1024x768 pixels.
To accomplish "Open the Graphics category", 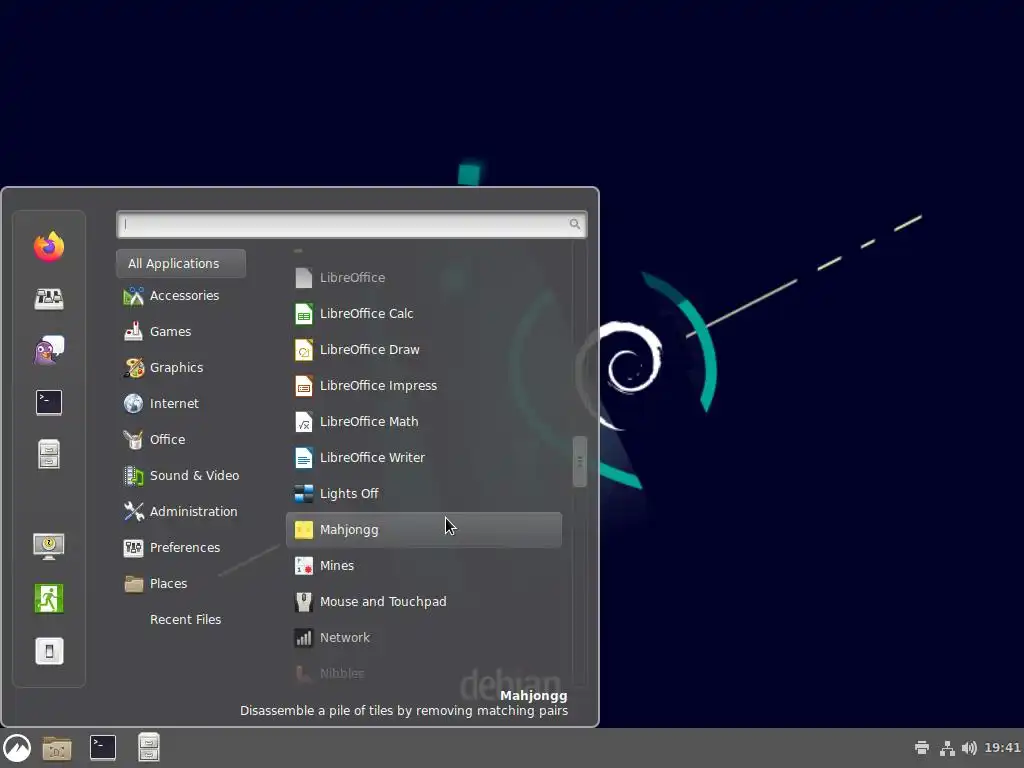I will click(x=181, y=368).
